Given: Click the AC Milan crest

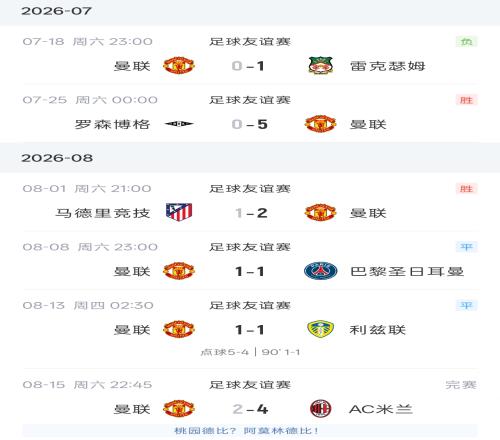Looking at the screenshot, I should (x=320, y=409).
